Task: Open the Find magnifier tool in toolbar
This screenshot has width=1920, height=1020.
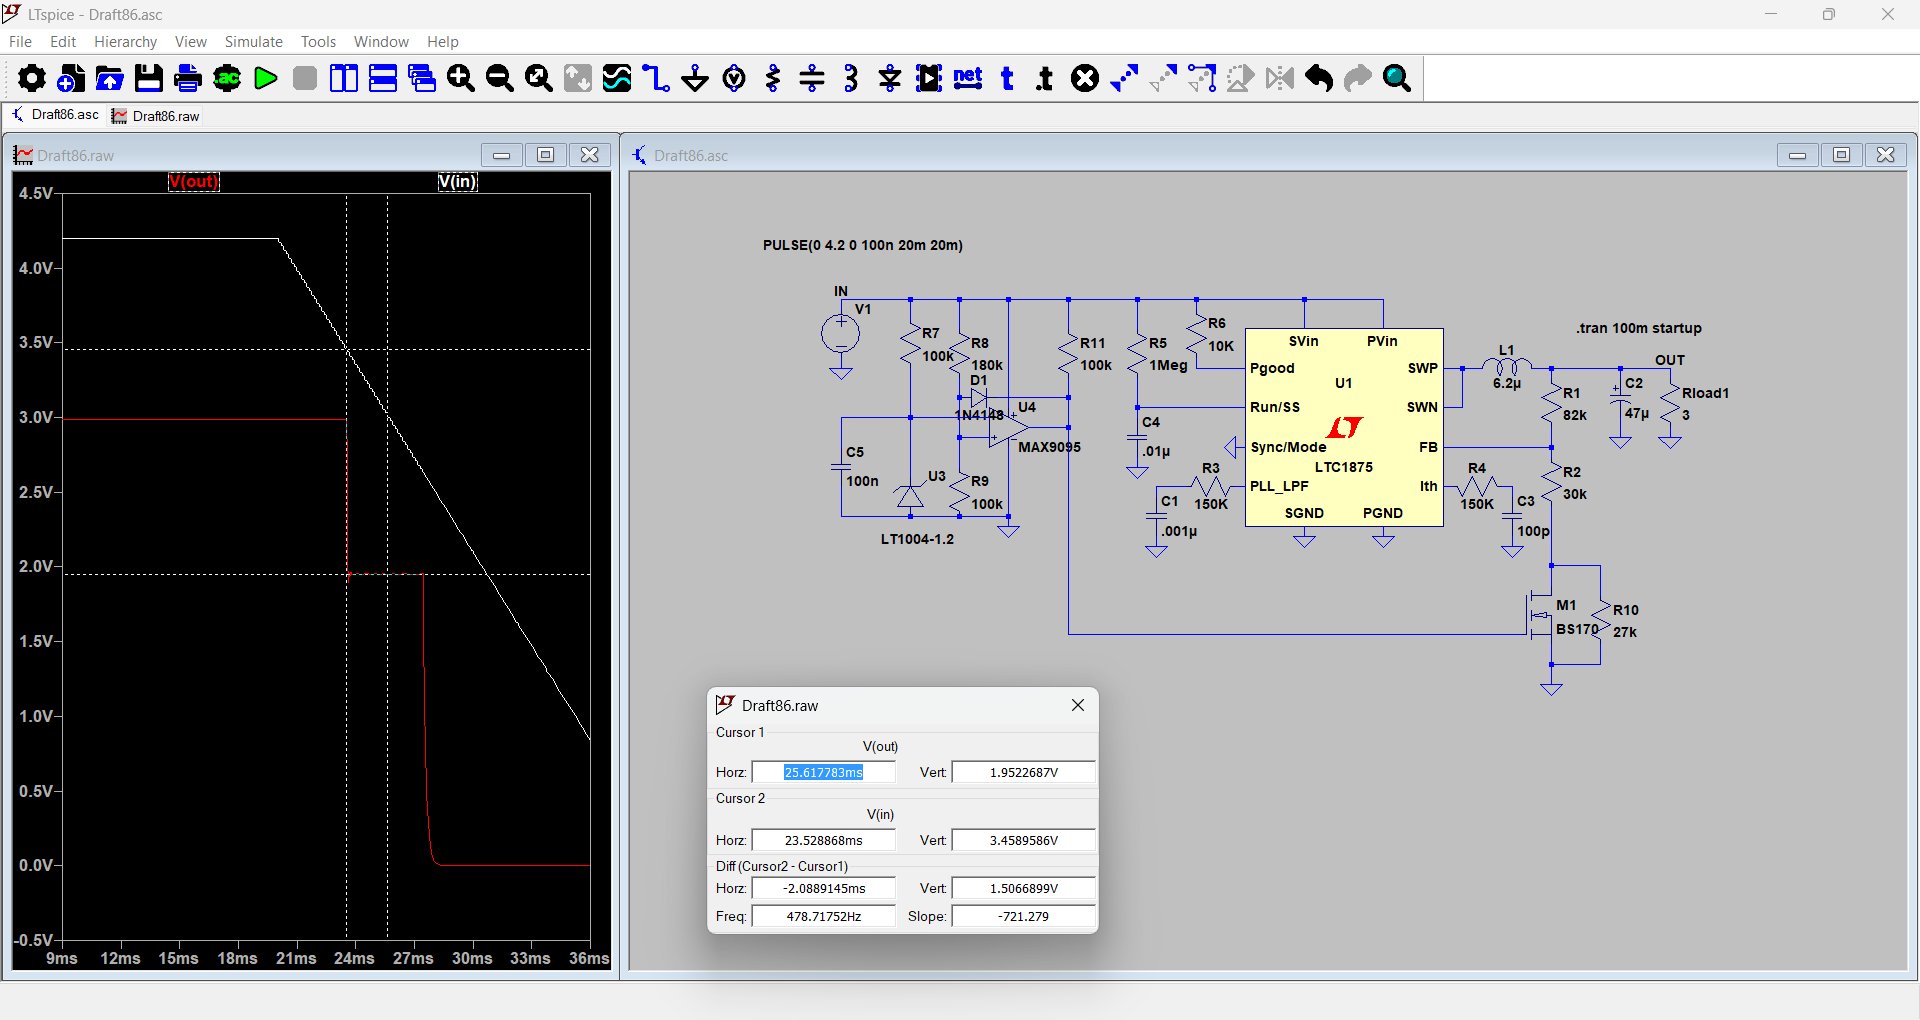Action: pyautogui.click(x=1397, y=78)
